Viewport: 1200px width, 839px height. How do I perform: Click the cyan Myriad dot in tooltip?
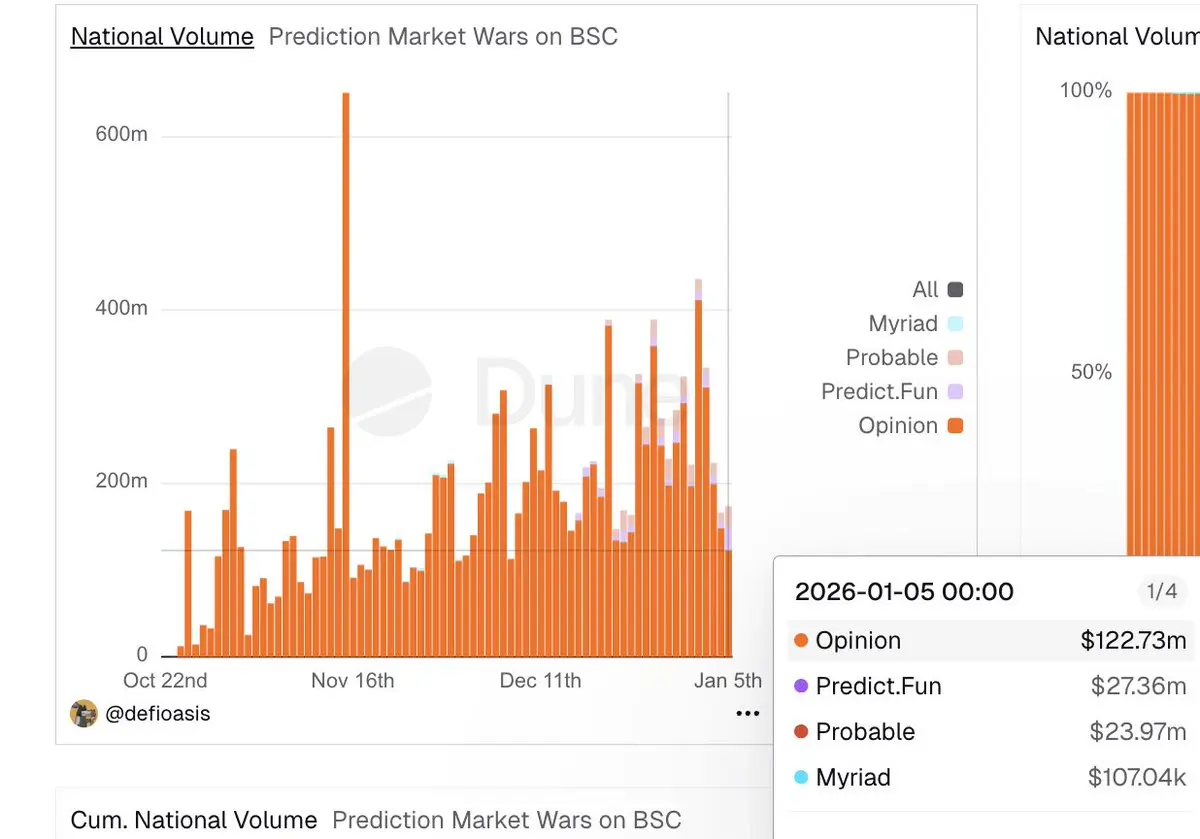[x=800, y=778]
